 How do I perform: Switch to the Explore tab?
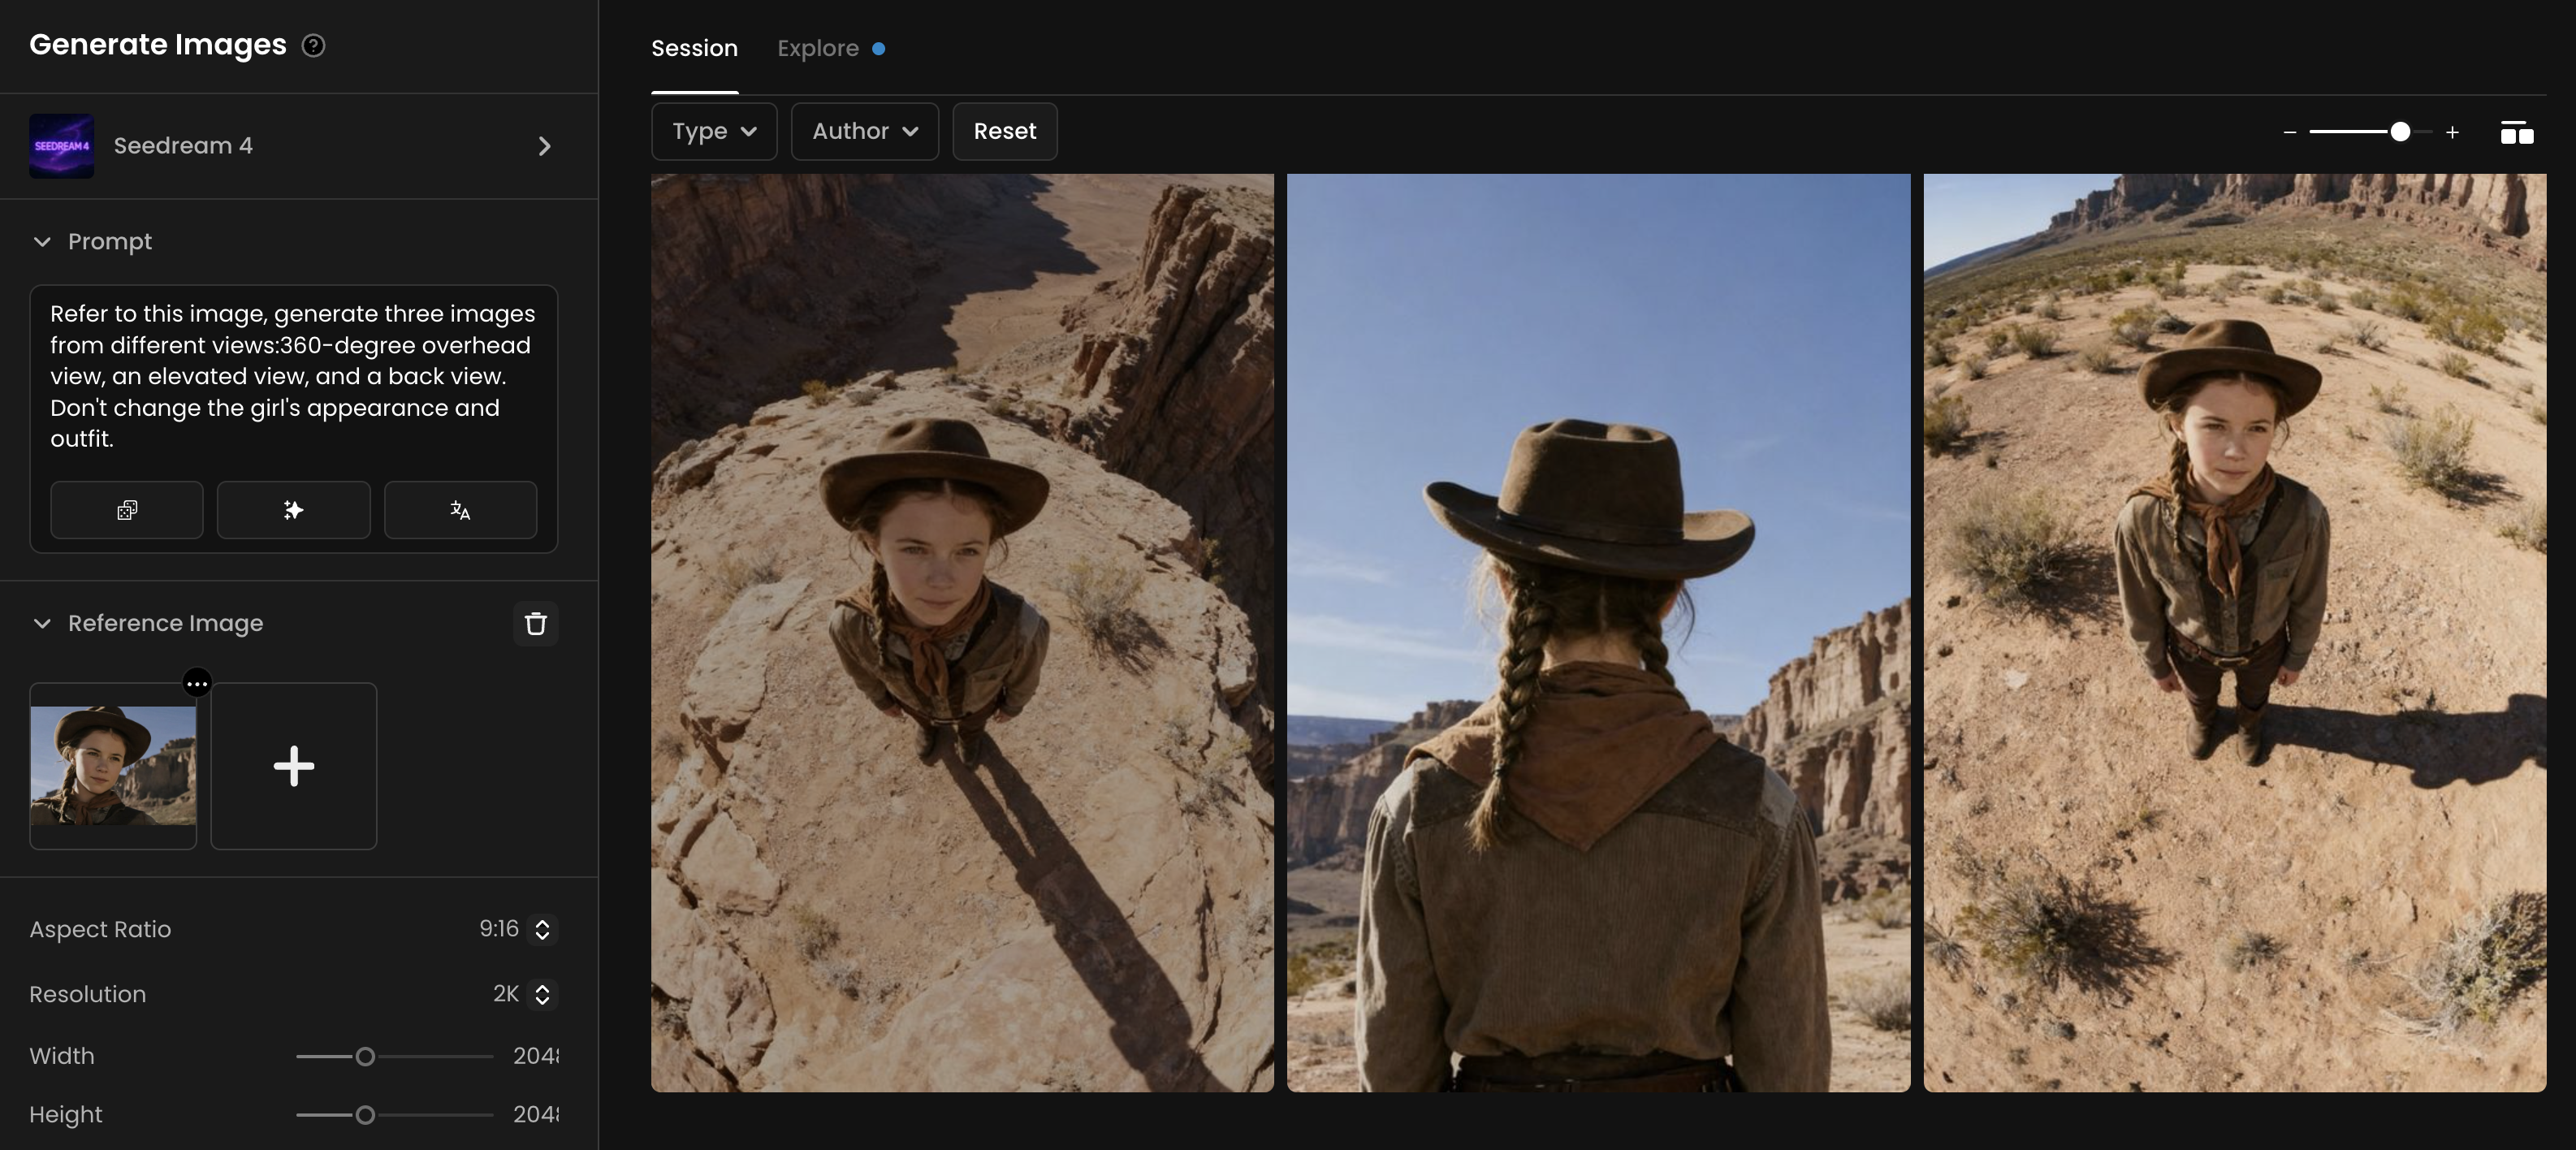tap(818, 48)
